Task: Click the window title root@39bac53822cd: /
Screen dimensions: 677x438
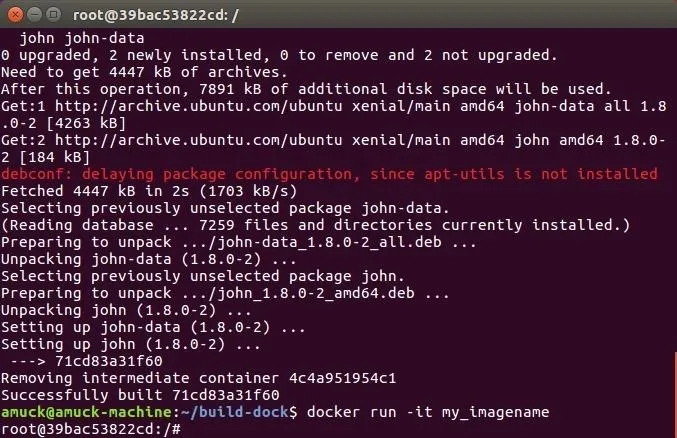Action: click(x=155, y=16)
